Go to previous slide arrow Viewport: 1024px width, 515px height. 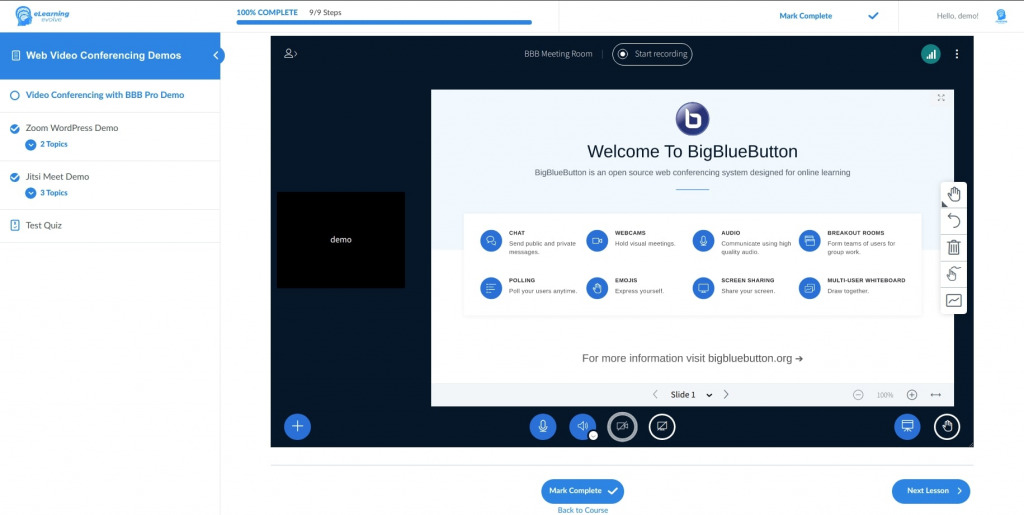coord(655,394)
